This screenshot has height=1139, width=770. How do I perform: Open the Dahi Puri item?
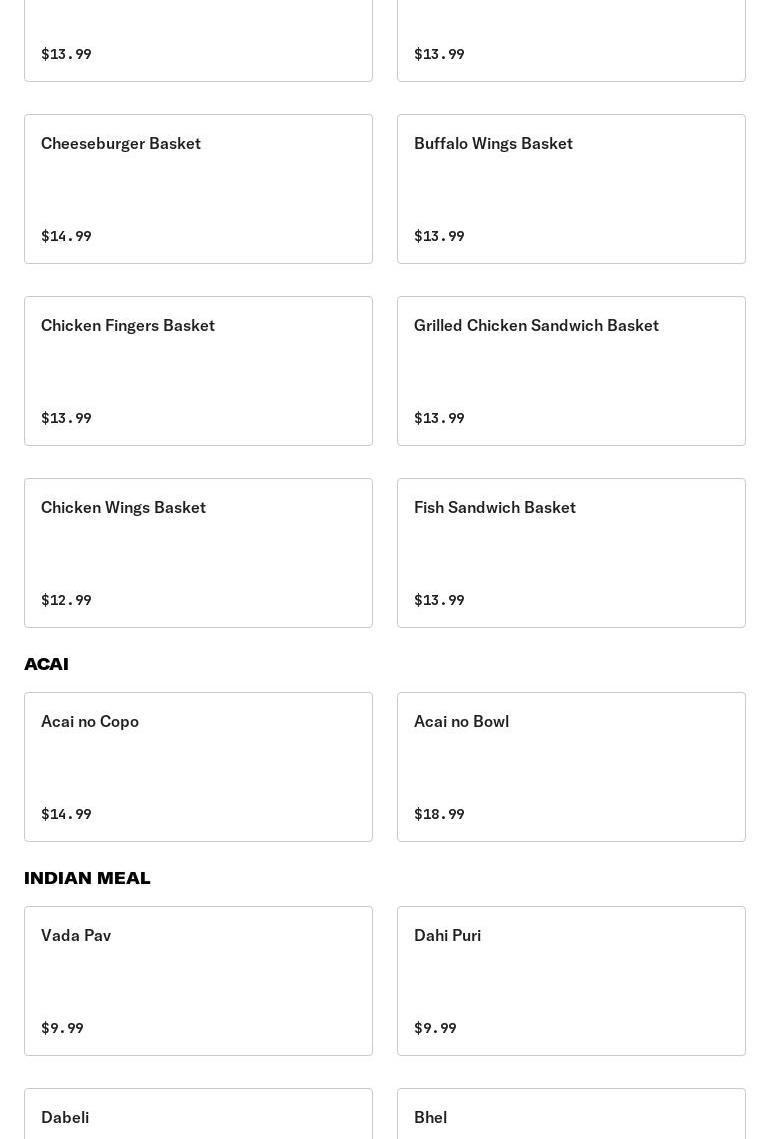pyautogui.click(x=571, y=981)
